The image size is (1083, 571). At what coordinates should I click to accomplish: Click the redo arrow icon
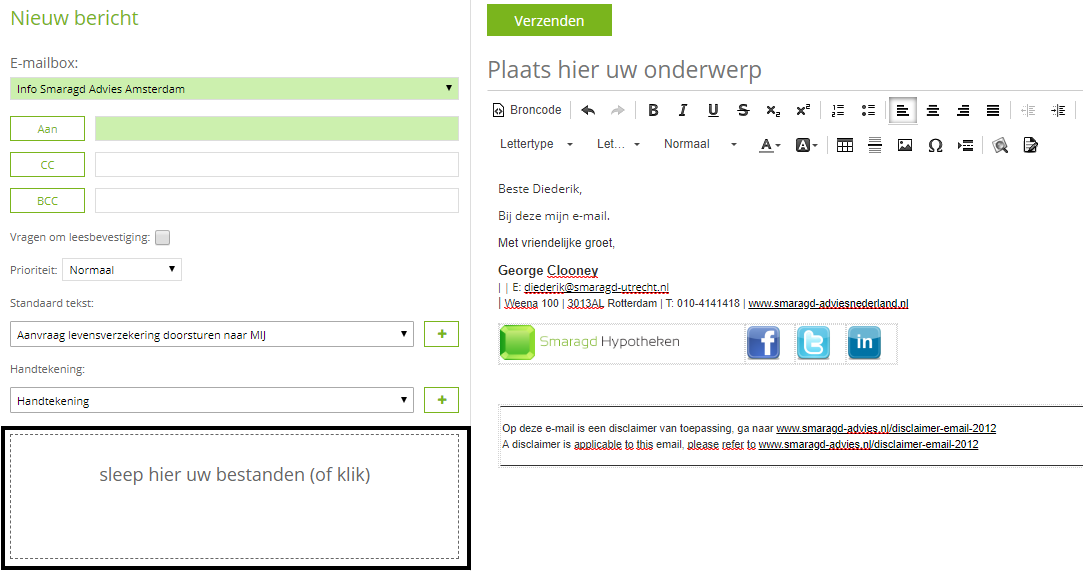617,110
